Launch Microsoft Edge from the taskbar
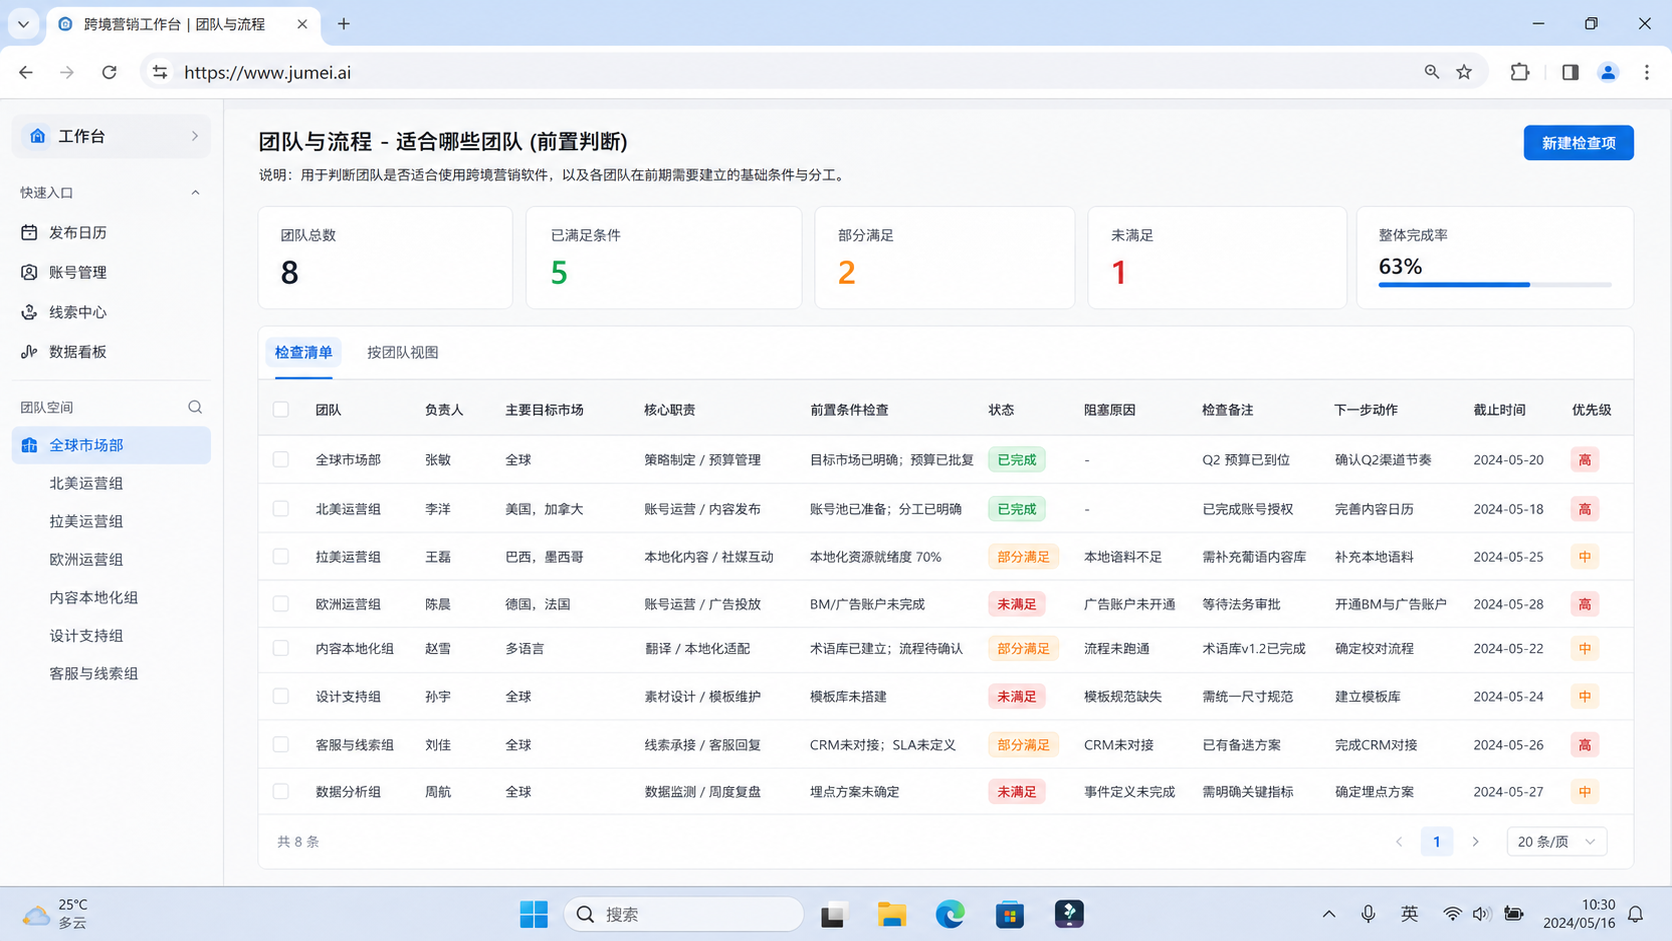The height and width of the screenshot is (941, 1672). pyautogui.click(x=950, y=914)
